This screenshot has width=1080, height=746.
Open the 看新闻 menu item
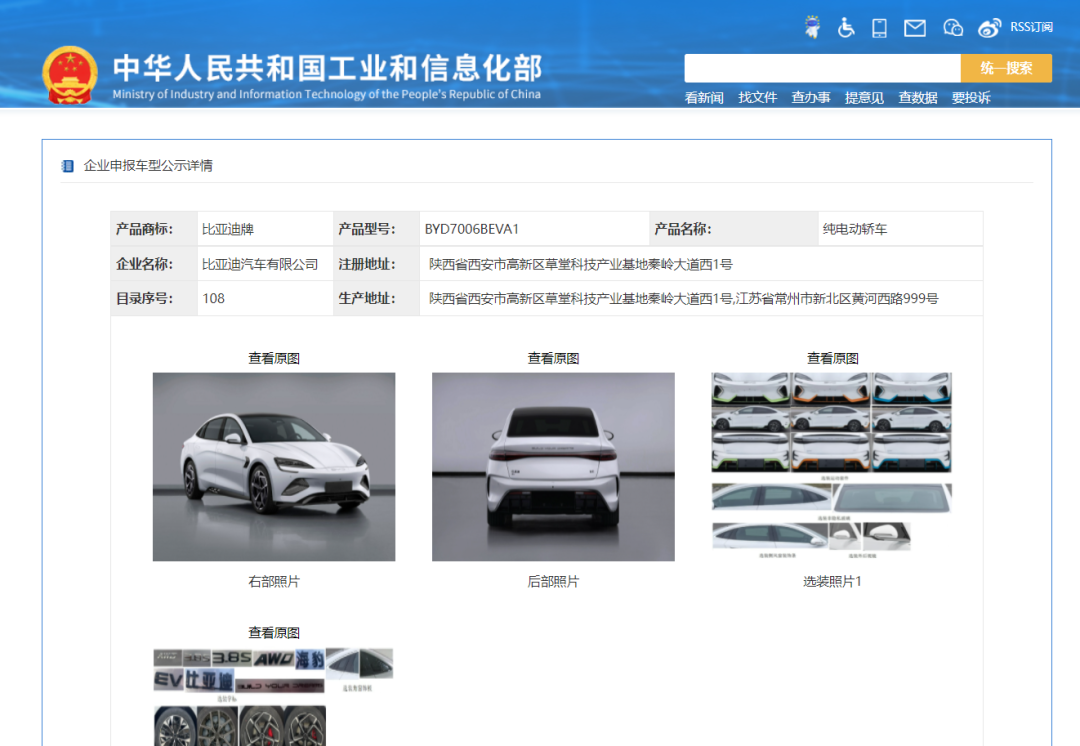click(704, 98)
